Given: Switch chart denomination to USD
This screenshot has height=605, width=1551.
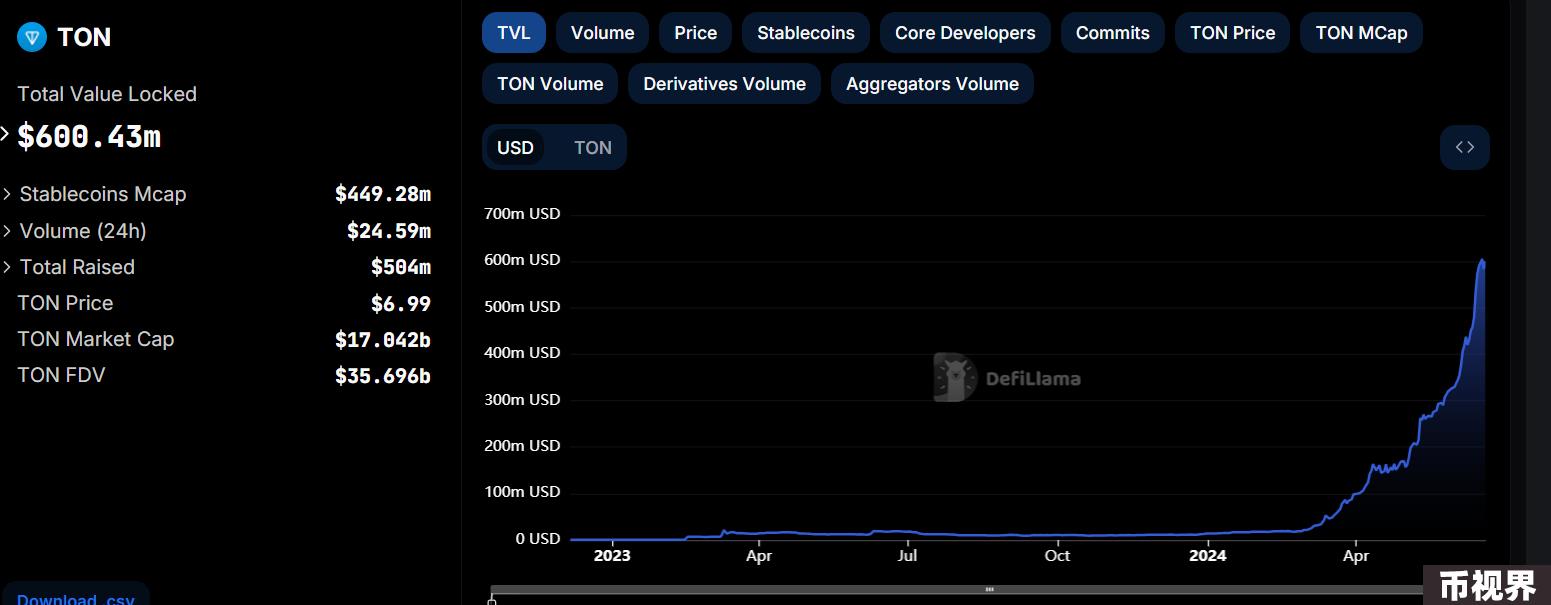Looking at the screenshot, I should point(515,148).
